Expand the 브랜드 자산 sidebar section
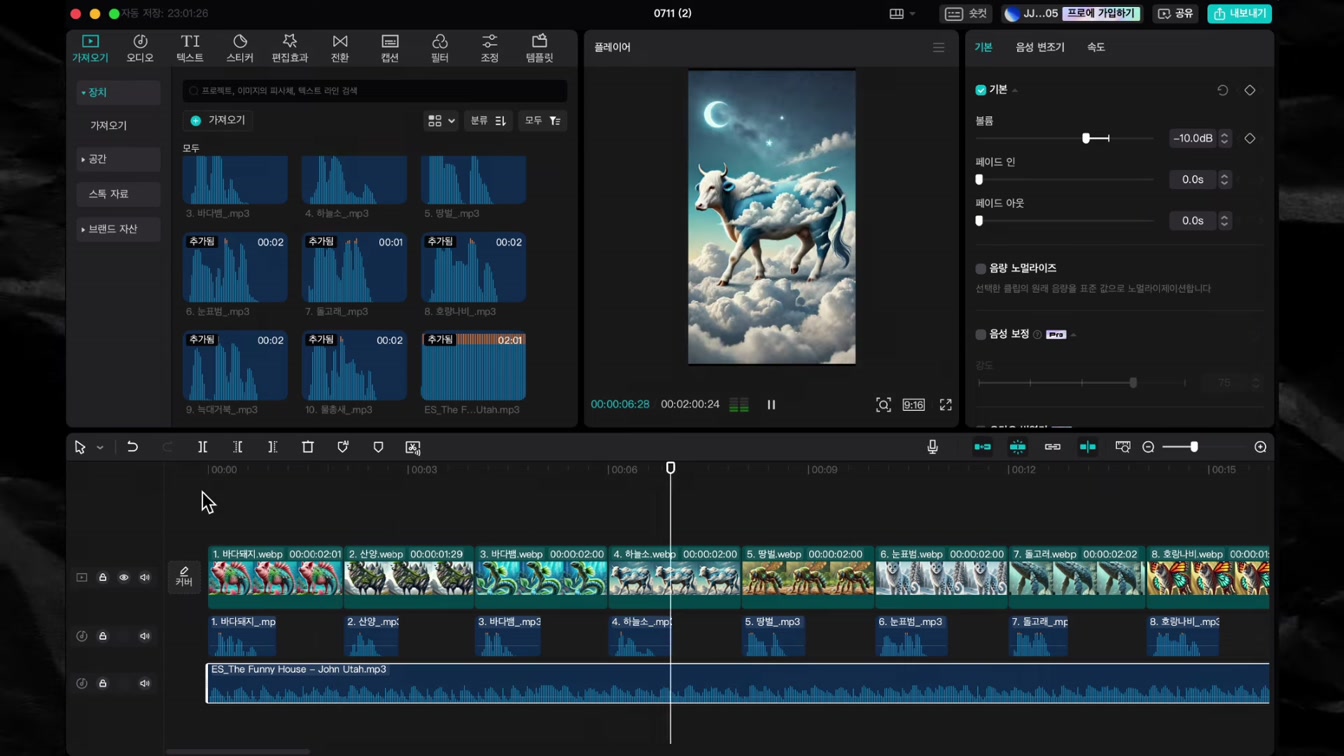Image resolution: width=1344 pixels, height=756 pixels. coord(118,229)
